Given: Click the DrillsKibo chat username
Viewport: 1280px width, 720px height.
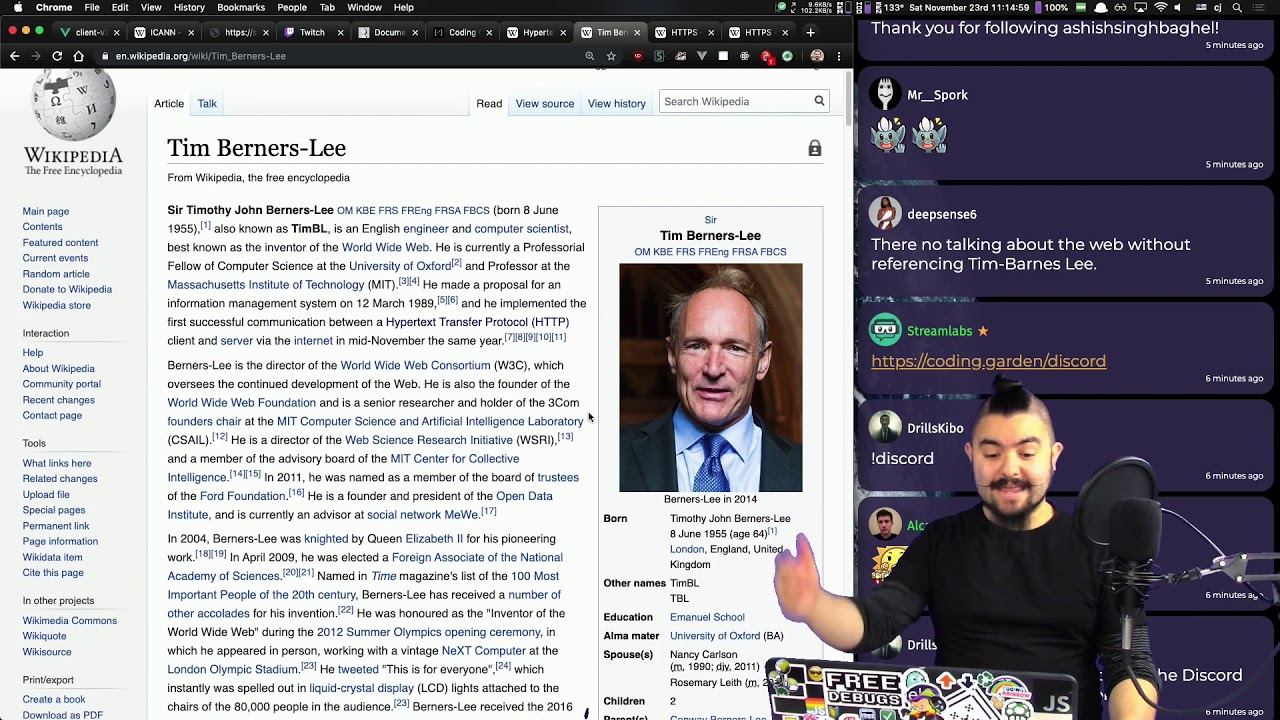Looking at the screenshot, I should pyautogui.click(x=935, y=428).
